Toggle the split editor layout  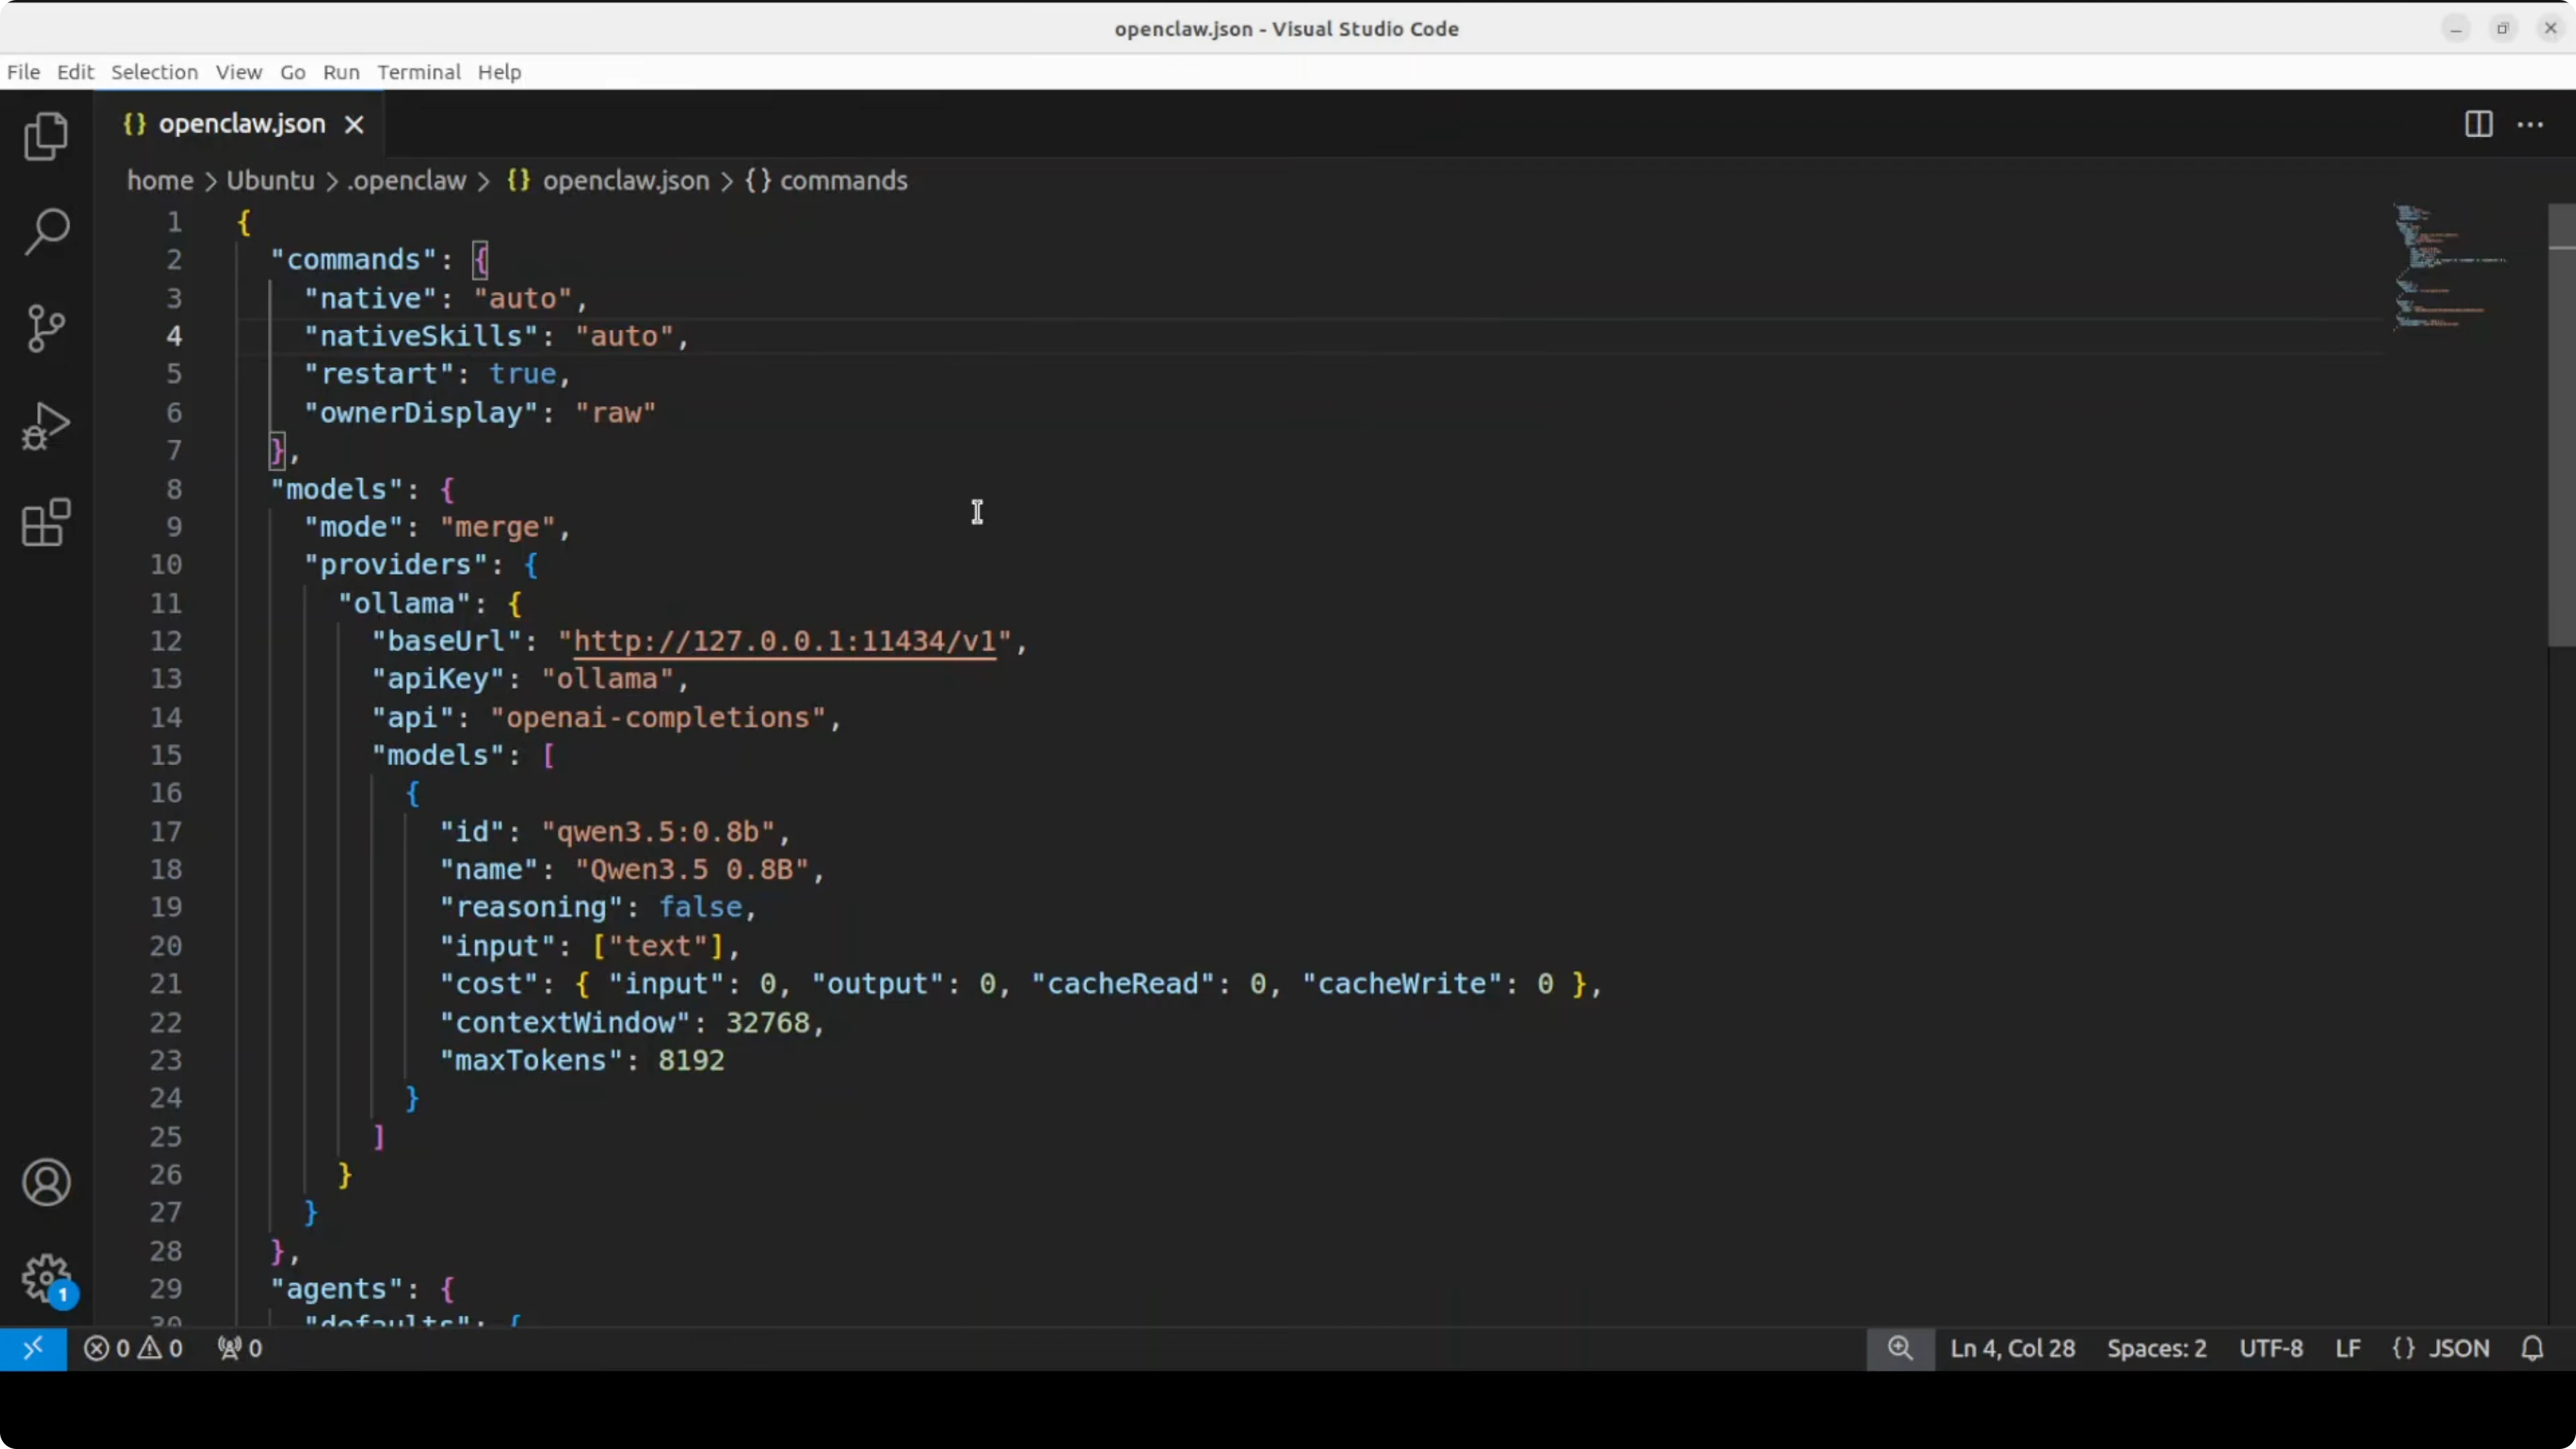click(2478, 124)
